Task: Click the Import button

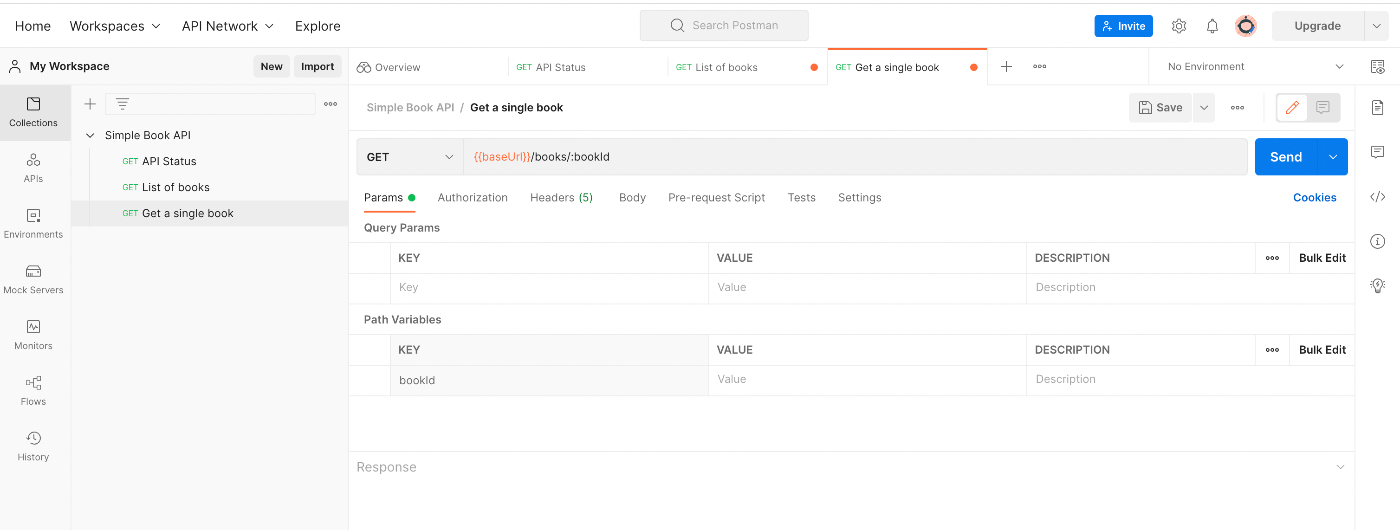Action: pos(318,66)
